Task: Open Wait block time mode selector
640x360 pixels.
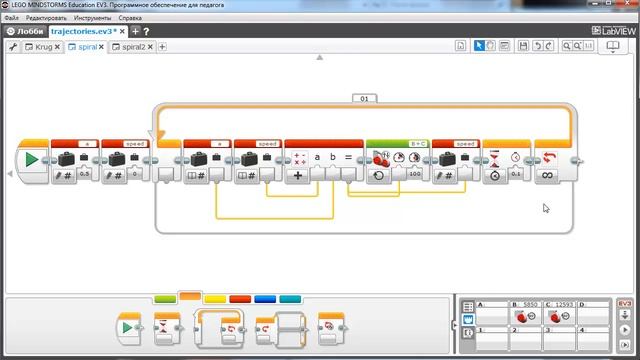Action: (x=495, y=176)
